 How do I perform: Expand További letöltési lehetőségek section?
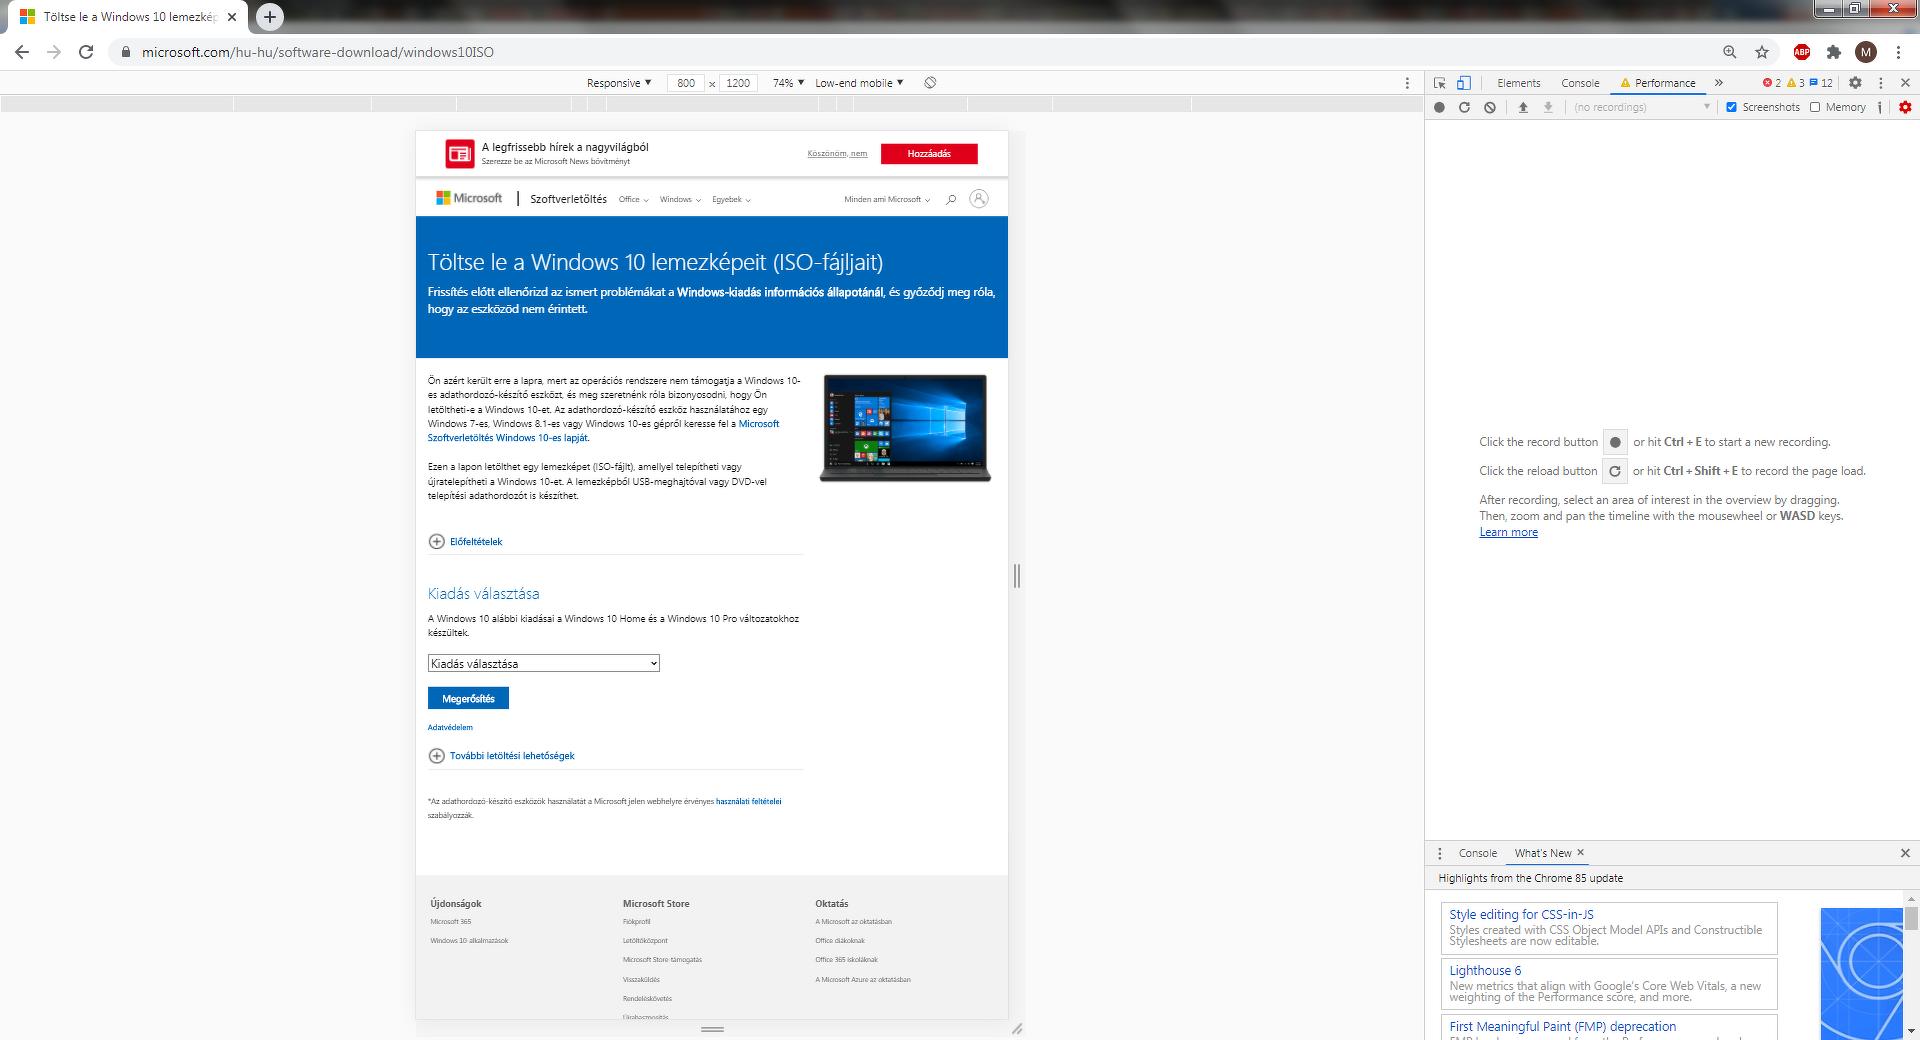click(502, 756)
